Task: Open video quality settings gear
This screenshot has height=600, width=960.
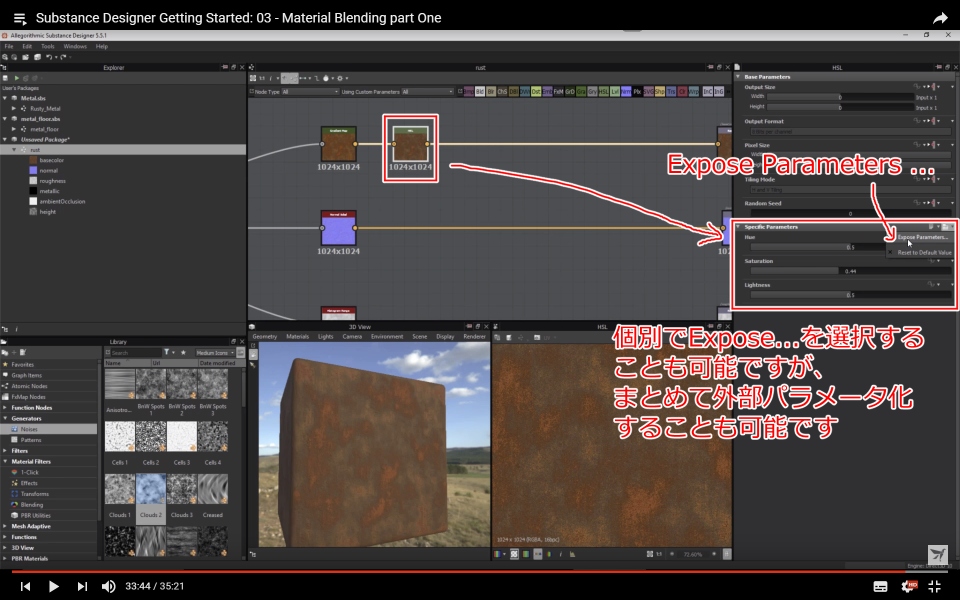Action: click(909, 587)
